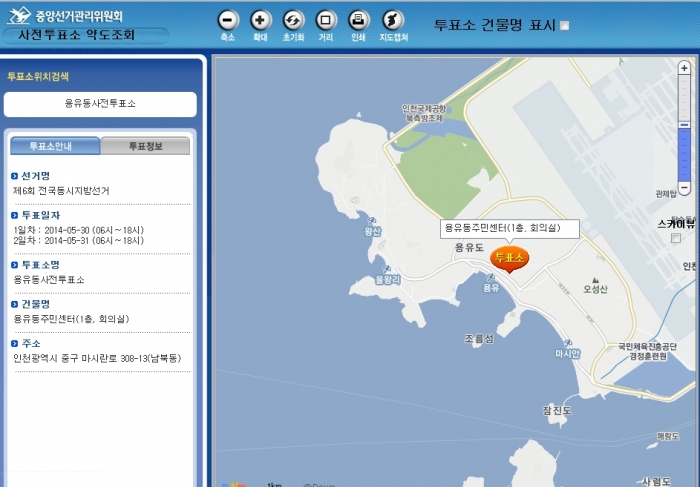Viewport: 700px width, 487px height.
Task: Click the 인천국제공항 북측방조제 map label
Action: pyautogui.click(x=424, y=113)
